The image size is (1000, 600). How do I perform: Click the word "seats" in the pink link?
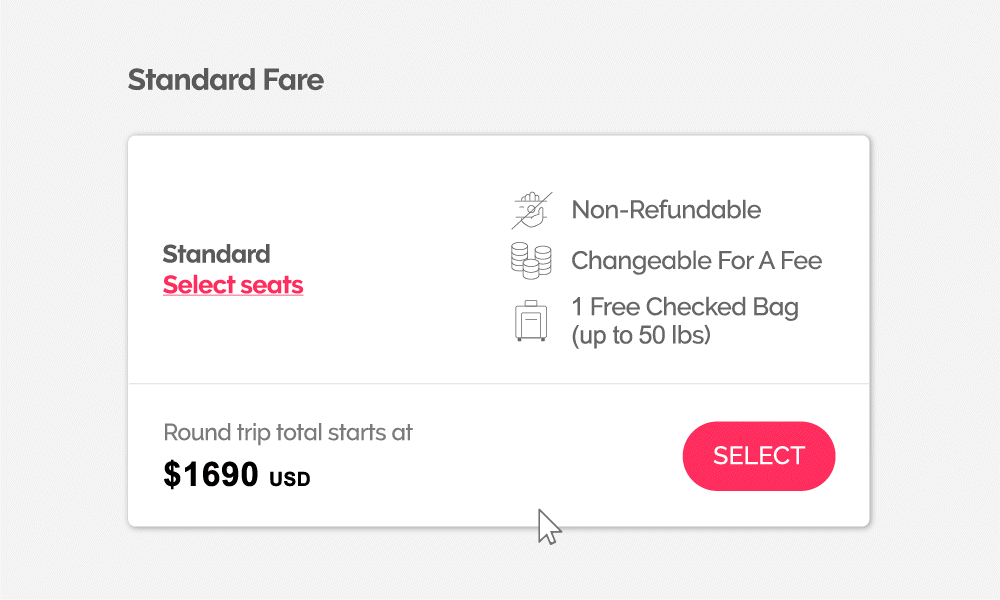pyautogui.click(x=270, y=285)
